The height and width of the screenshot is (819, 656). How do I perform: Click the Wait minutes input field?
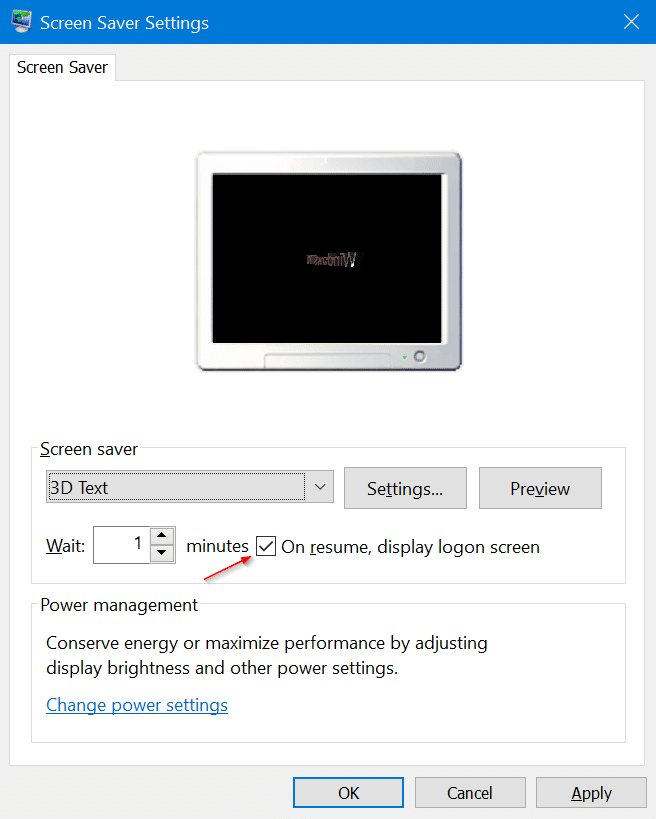(x=121, y=545)
